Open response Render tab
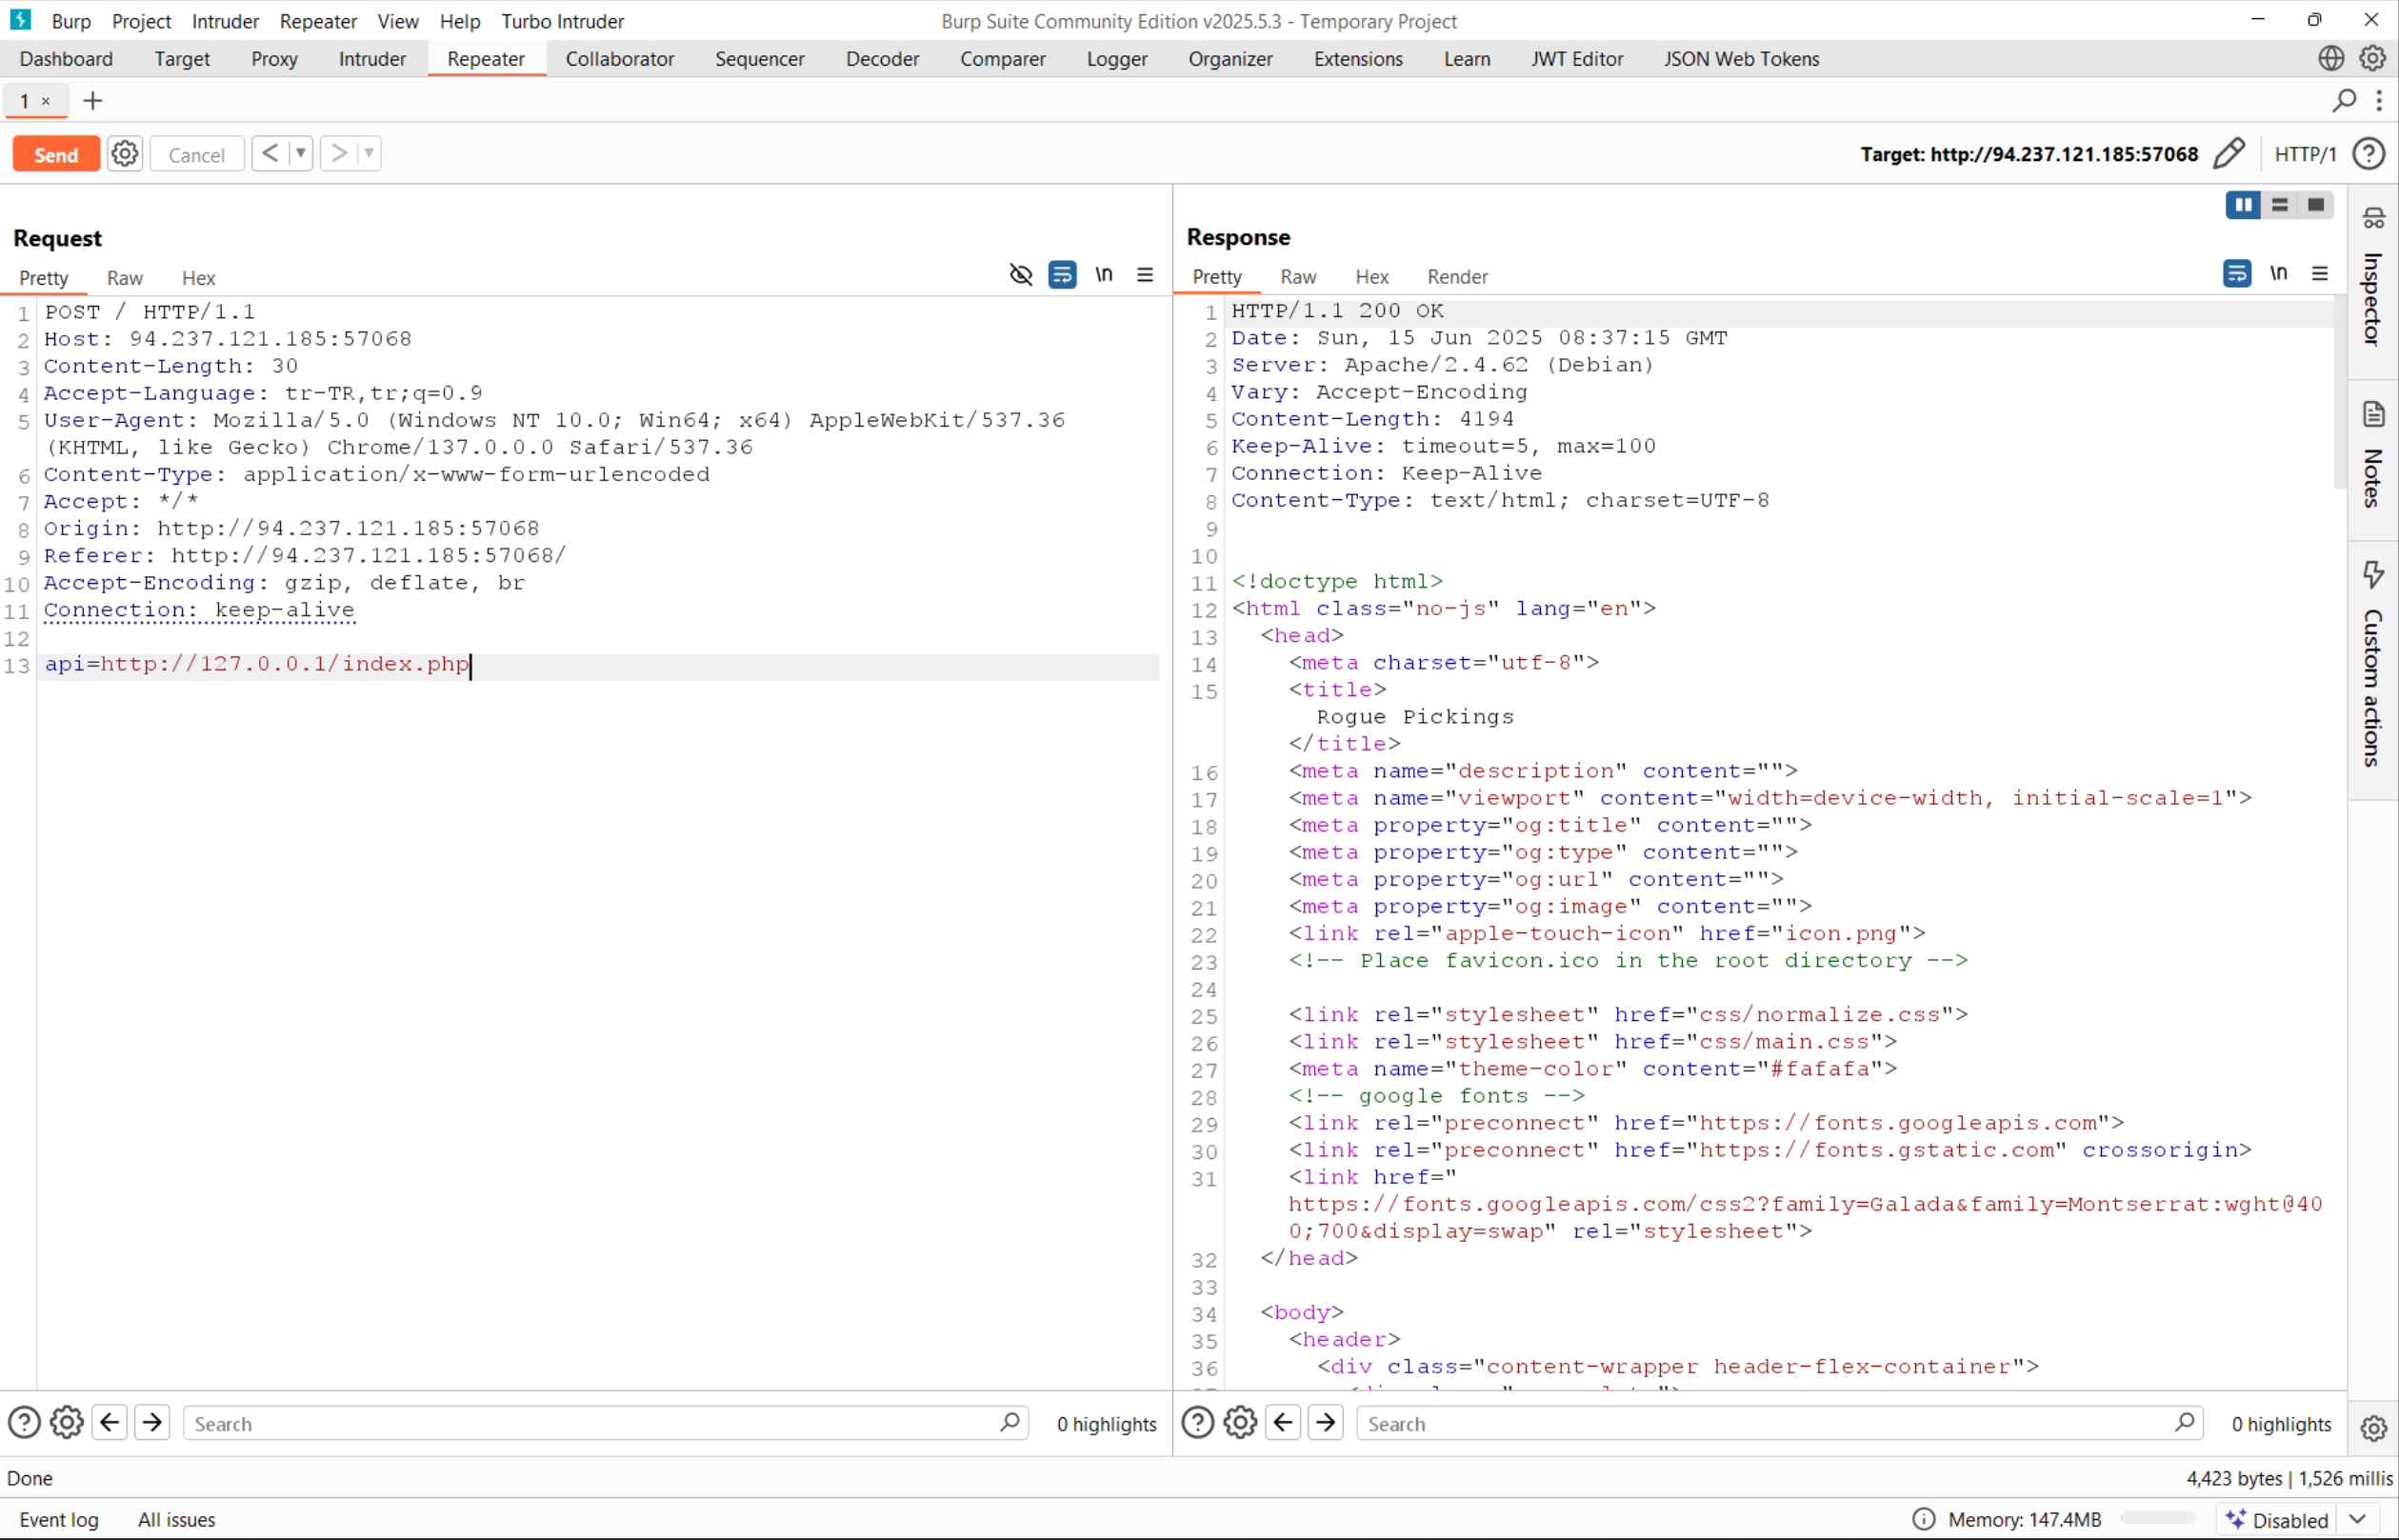Screen dimensions: 2399x1540 tap(1457, 277)
